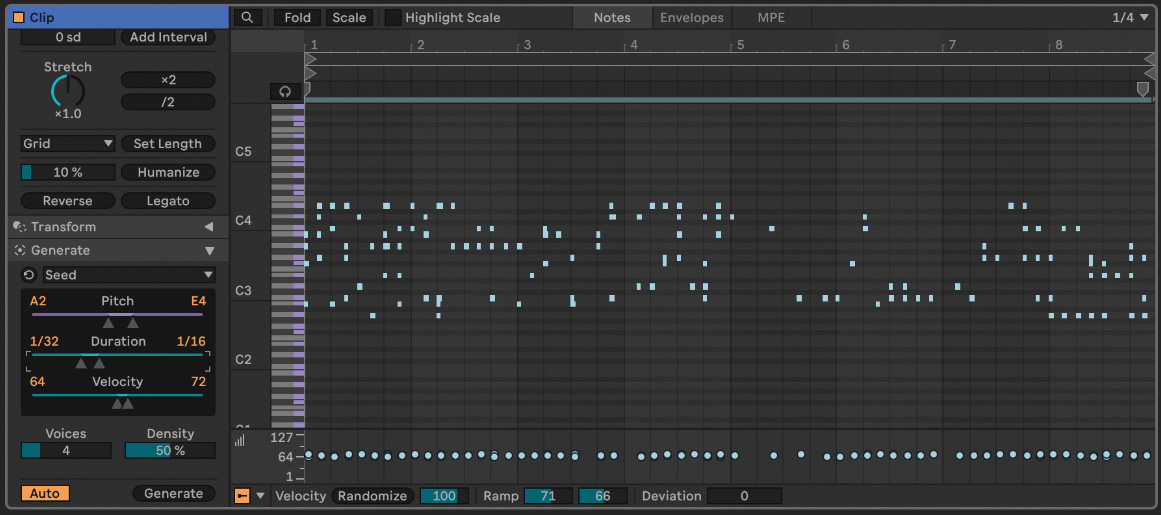Click the C3 label on piano roll
The image size is (1161, 515).
(x=244, y=291)
